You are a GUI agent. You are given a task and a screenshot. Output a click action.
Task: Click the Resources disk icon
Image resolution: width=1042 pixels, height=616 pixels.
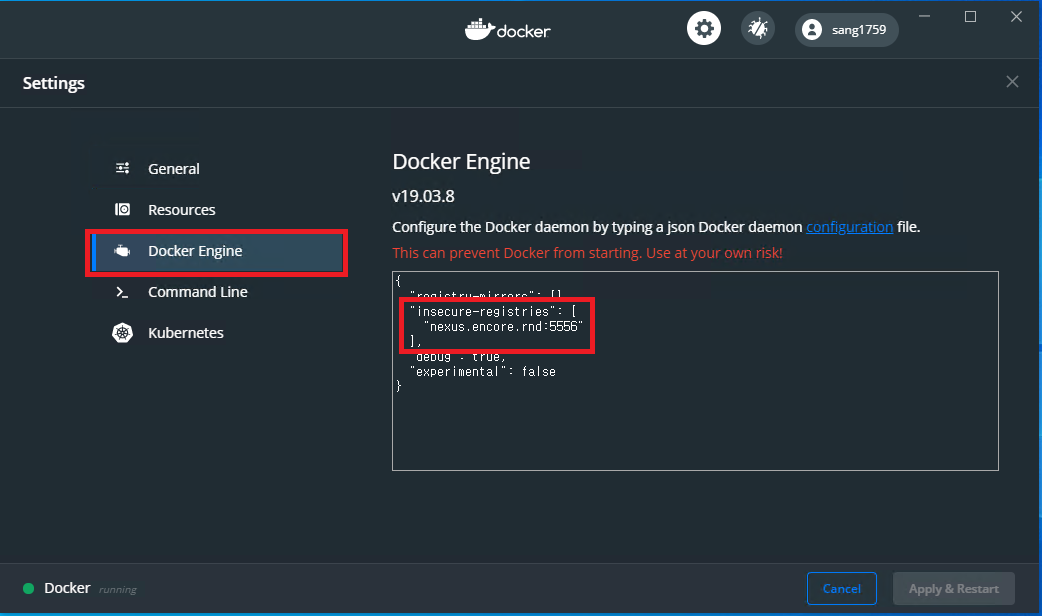point(122,209)
